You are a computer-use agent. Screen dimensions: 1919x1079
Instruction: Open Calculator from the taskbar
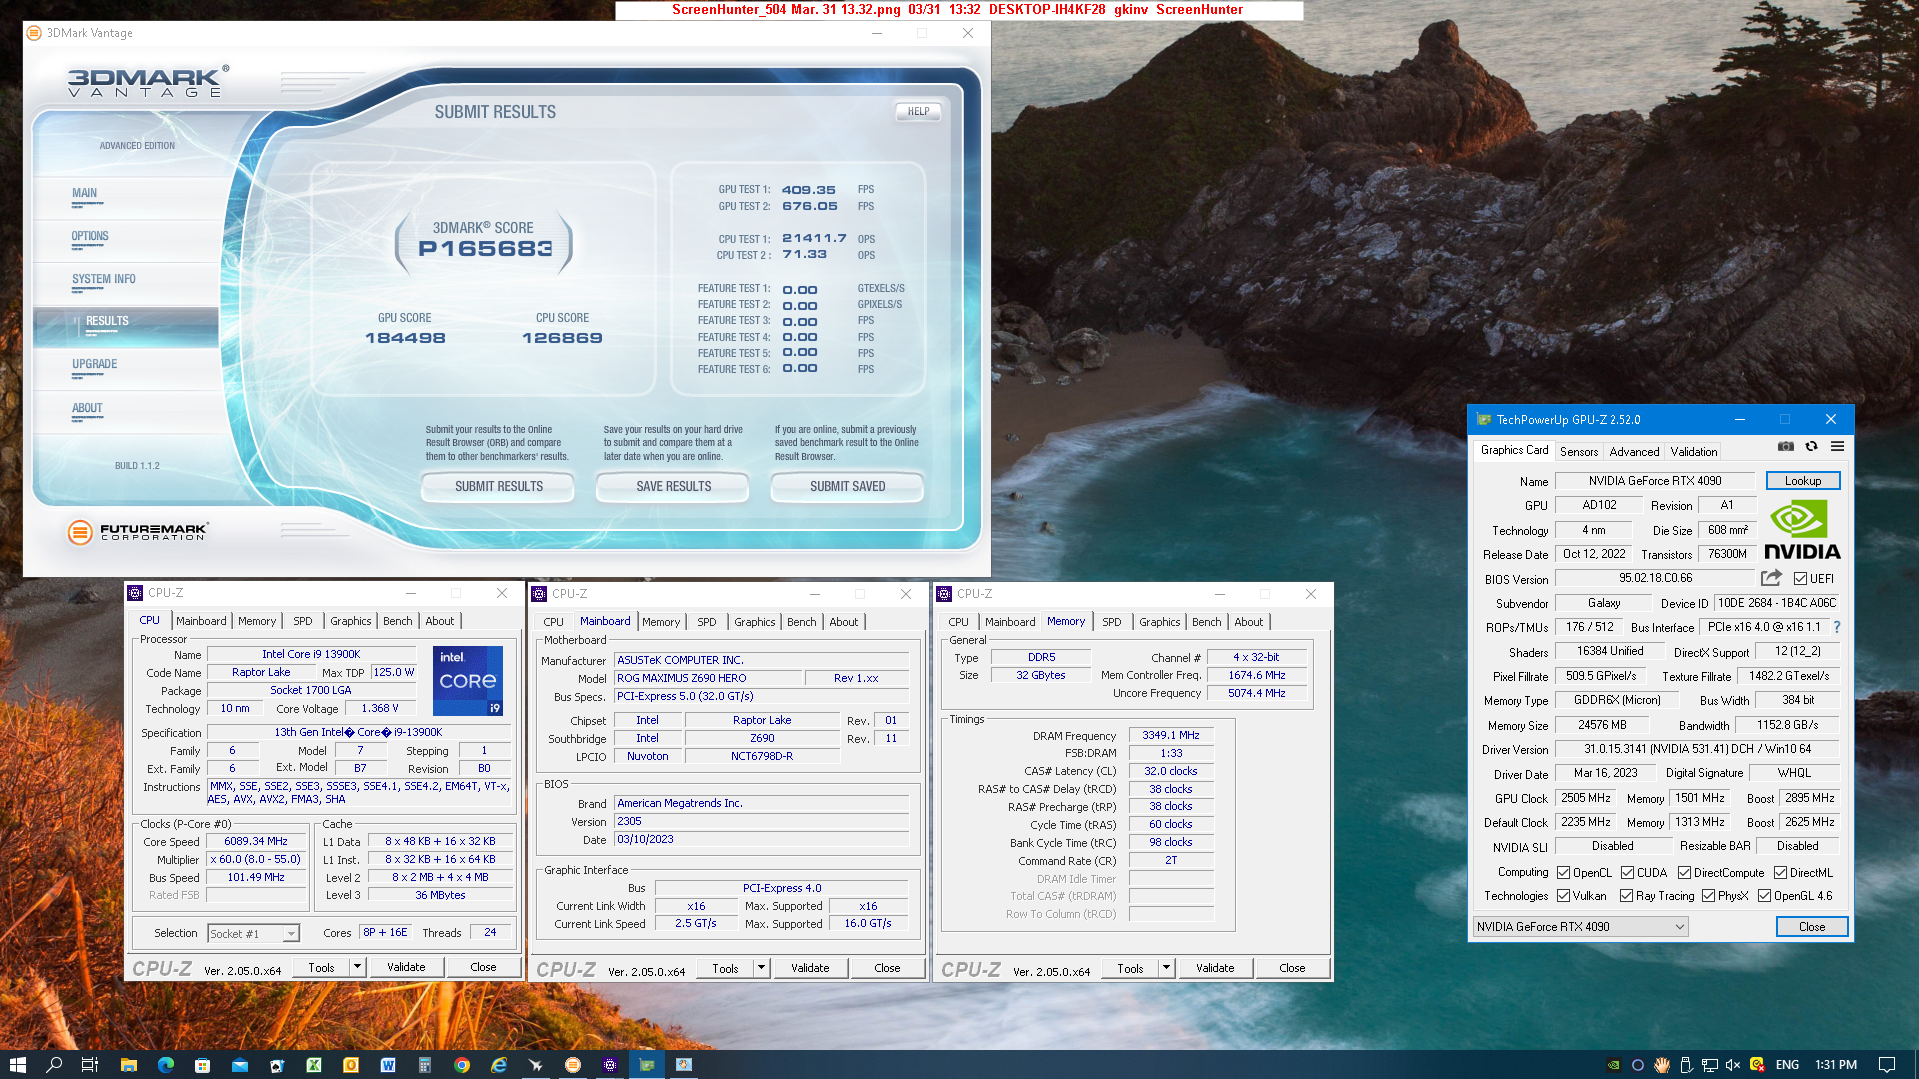425,1065
